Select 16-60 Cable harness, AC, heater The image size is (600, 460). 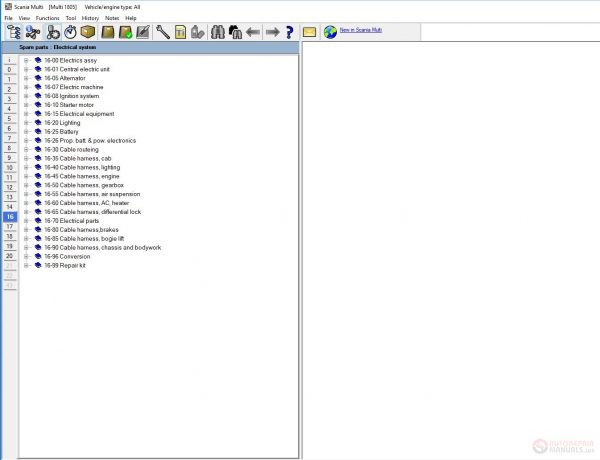[x=86, y=203]
